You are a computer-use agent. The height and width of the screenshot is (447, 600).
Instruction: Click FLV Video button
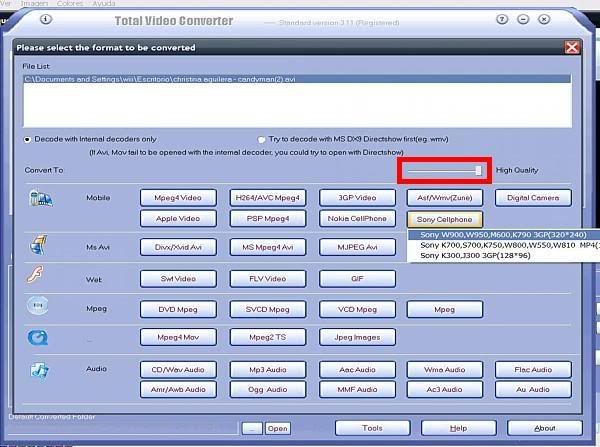267,279
